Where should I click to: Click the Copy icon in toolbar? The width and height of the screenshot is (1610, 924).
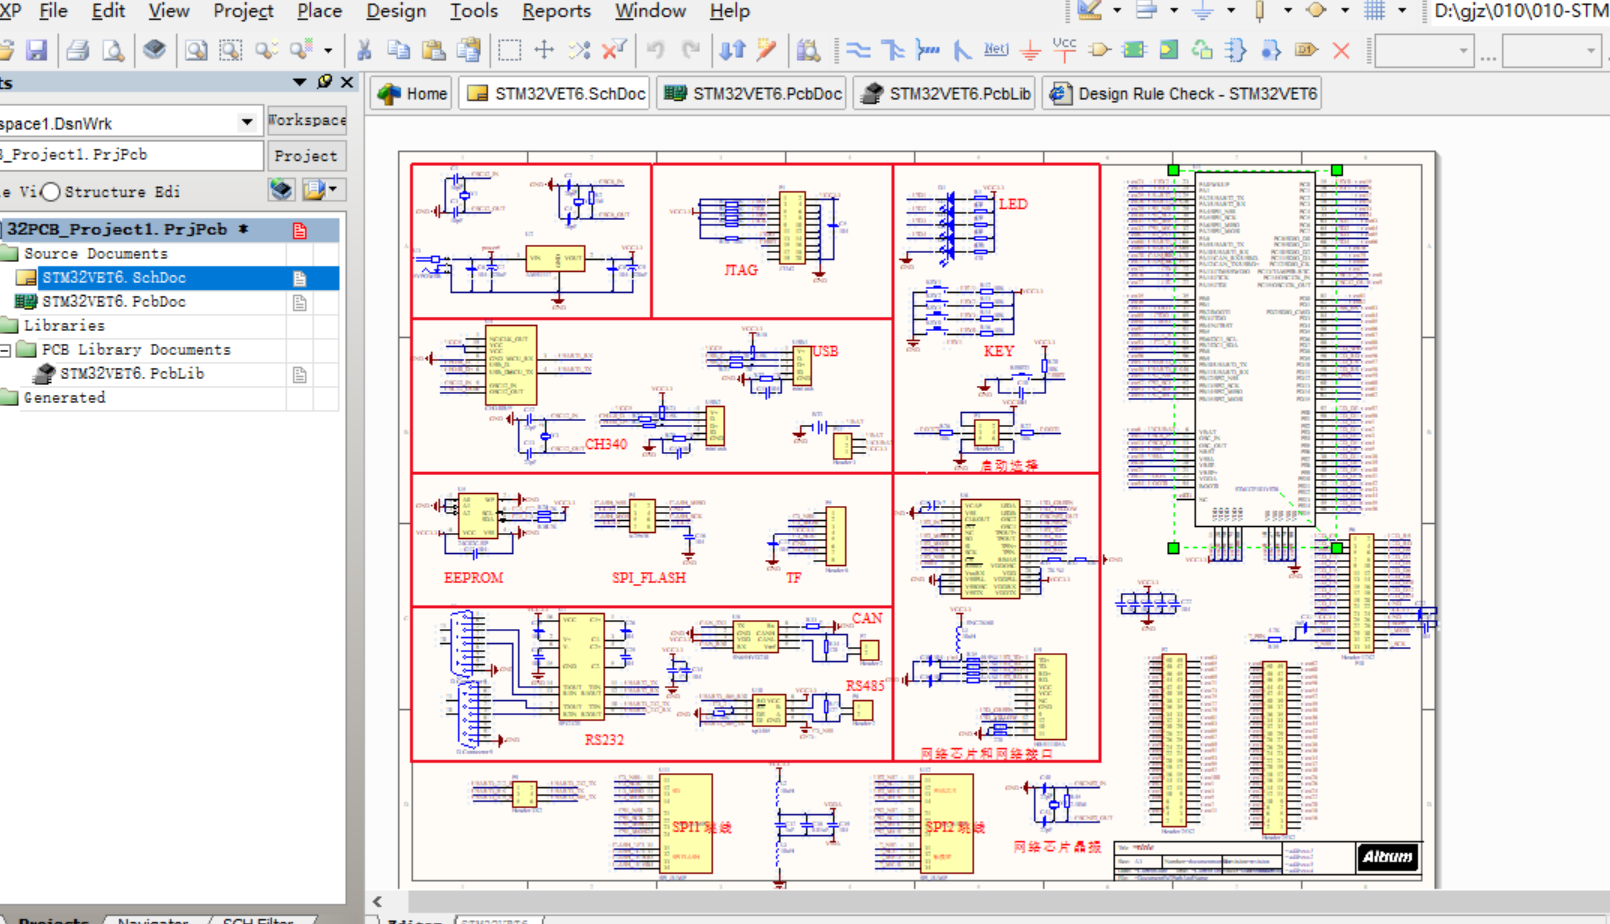tap(398, 50)
